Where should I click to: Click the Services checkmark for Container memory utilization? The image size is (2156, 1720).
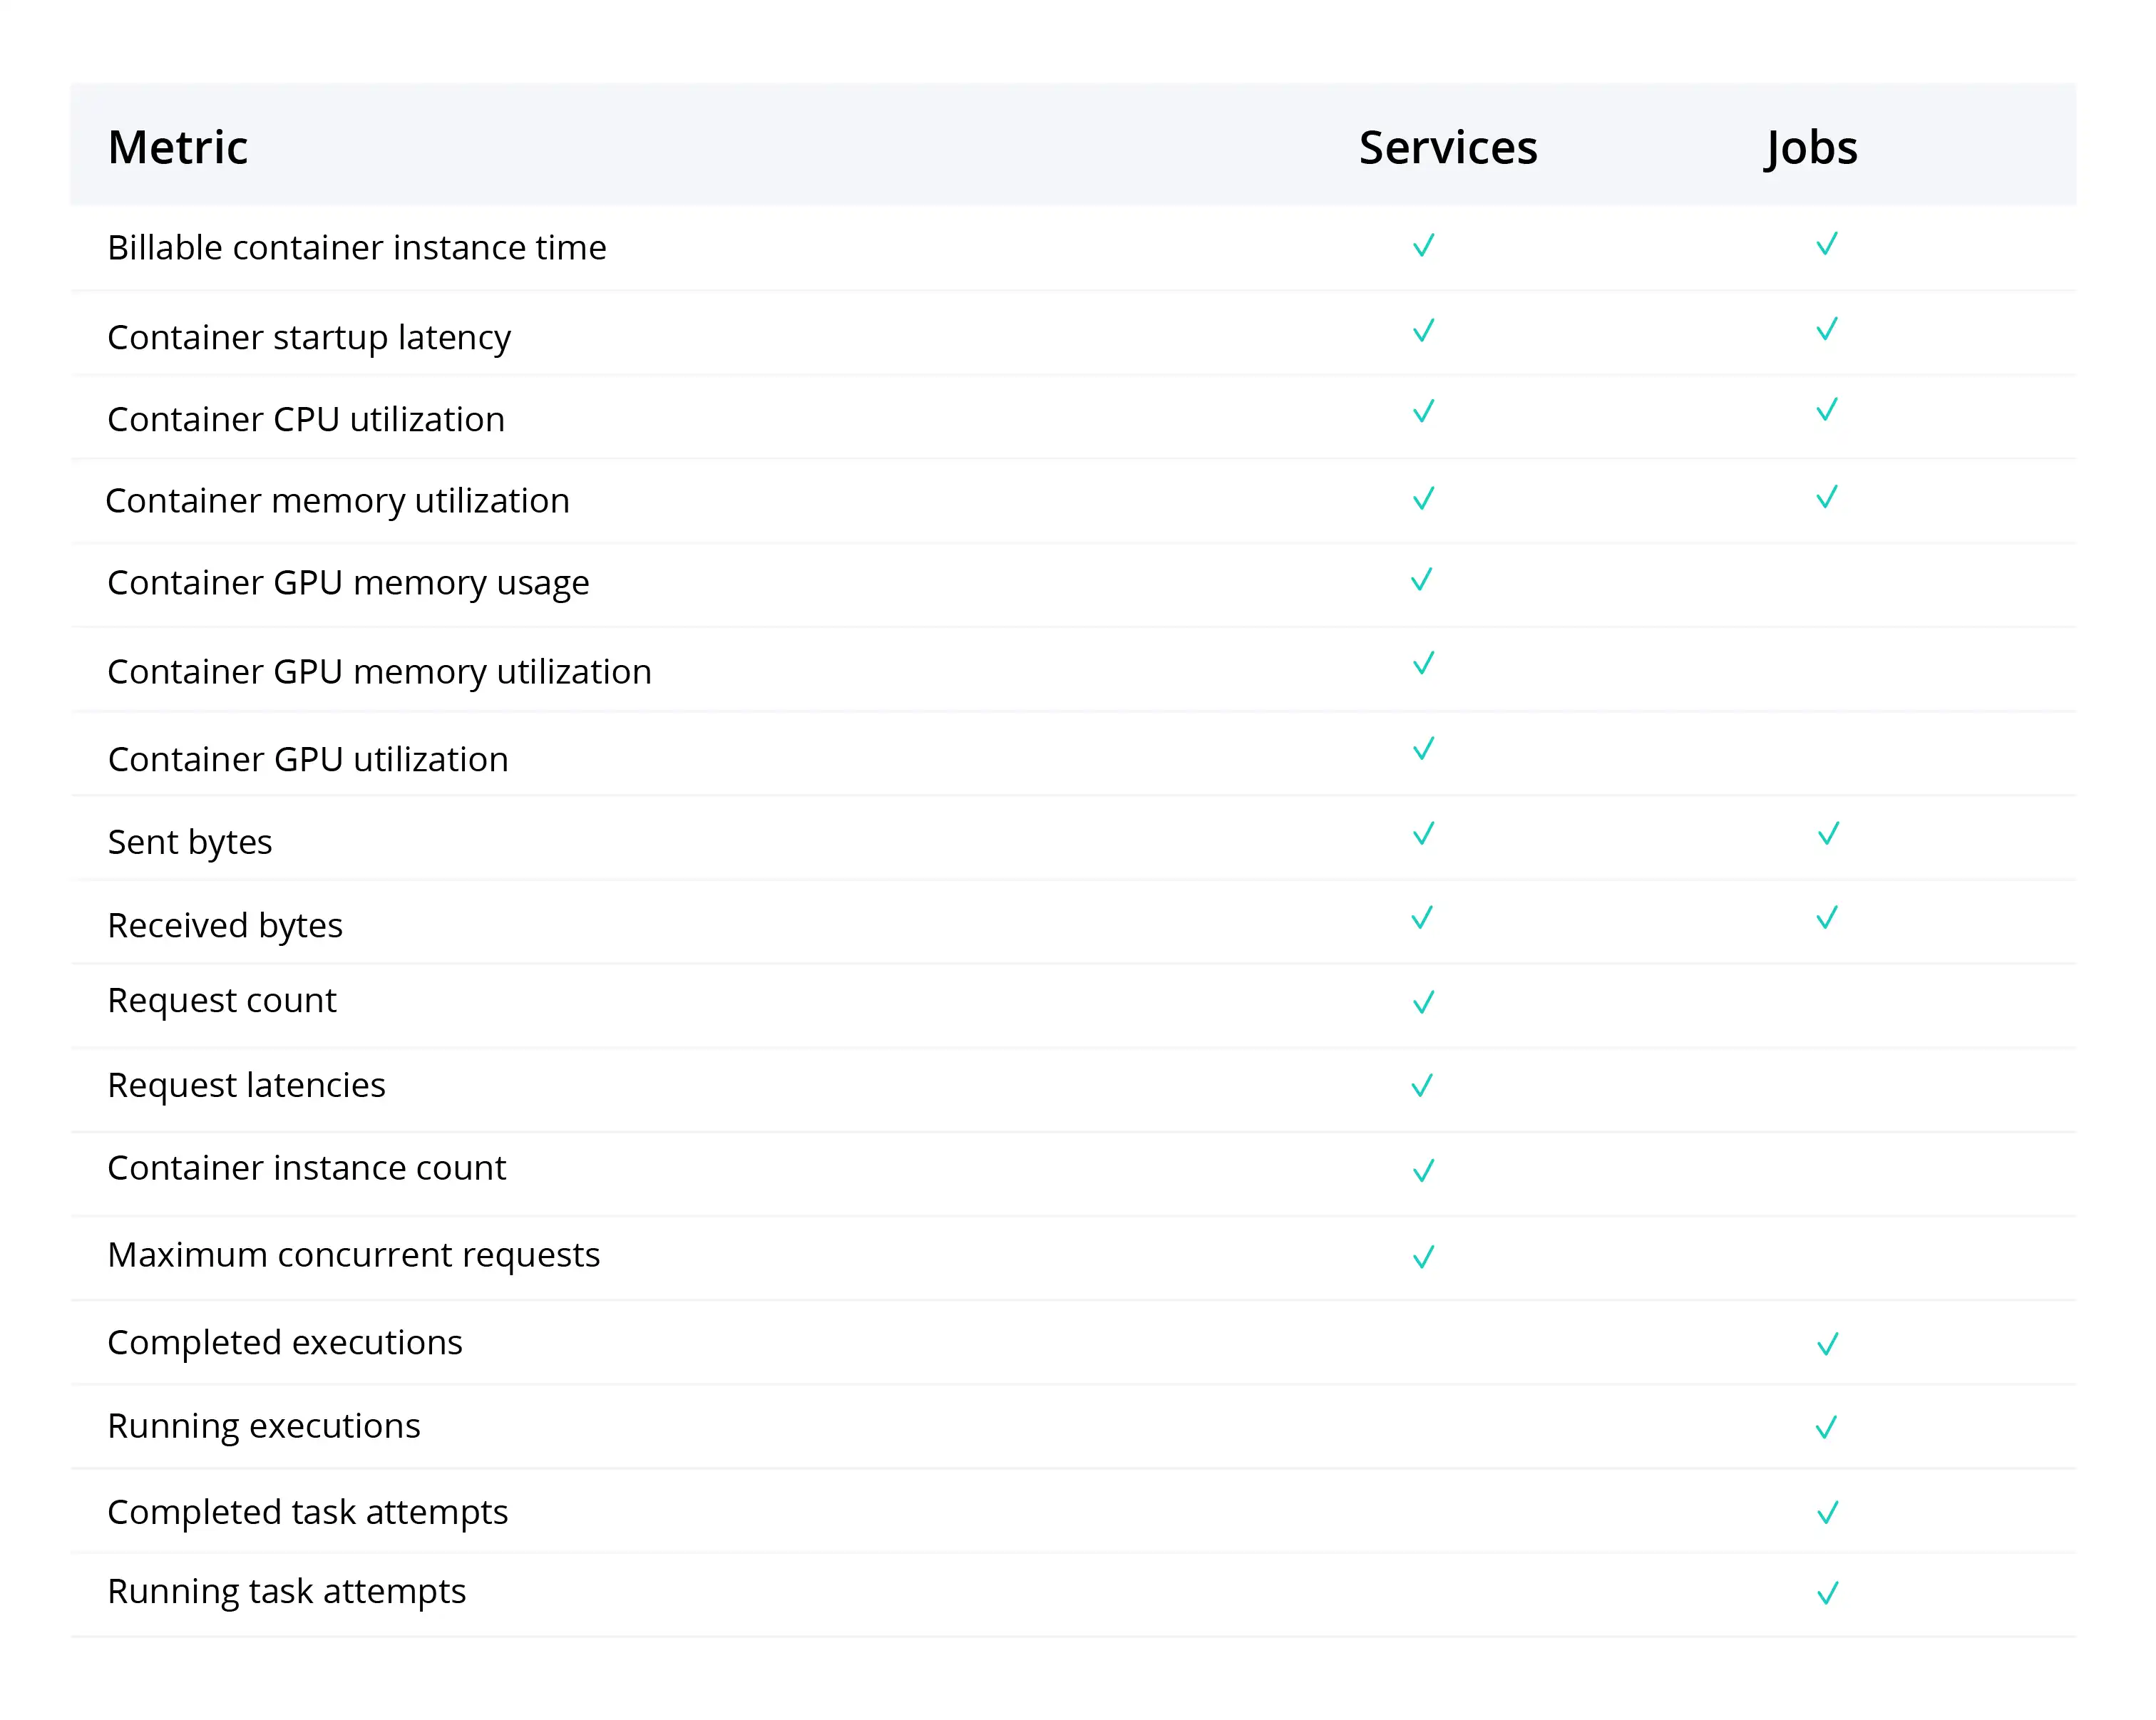(x=1424, y=498)
